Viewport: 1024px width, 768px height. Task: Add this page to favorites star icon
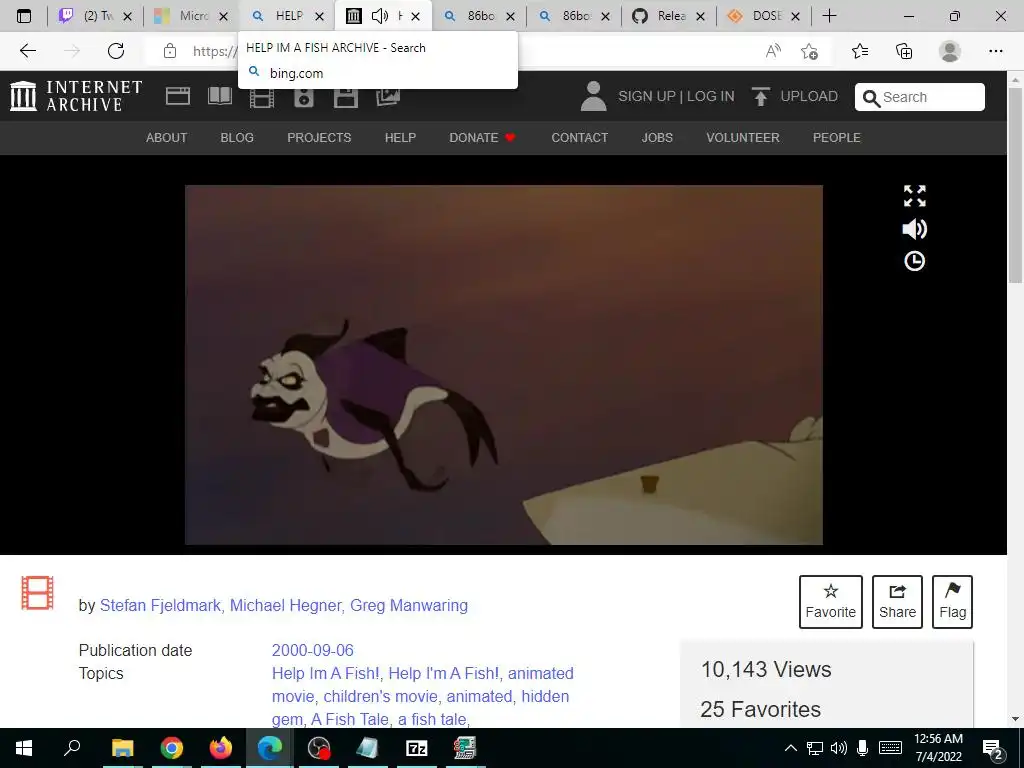809,51
